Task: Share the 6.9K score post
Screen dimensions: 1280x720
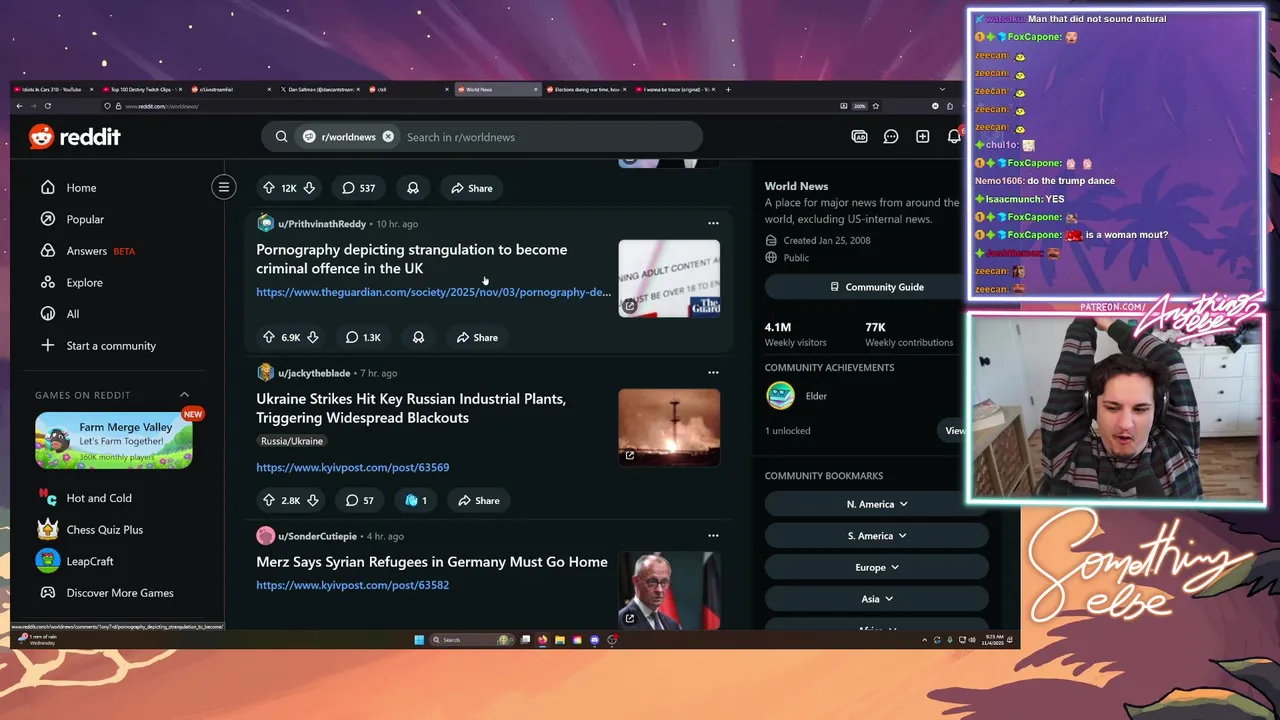Action: [477, 337]
